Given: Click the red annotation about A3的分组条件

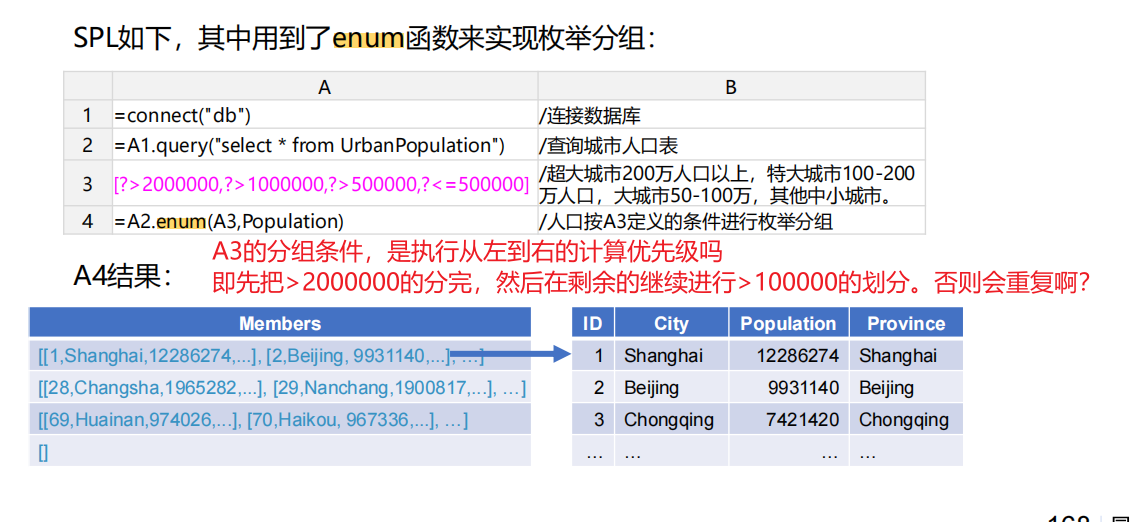Looking at the screenshot, I should click(467, 252).
